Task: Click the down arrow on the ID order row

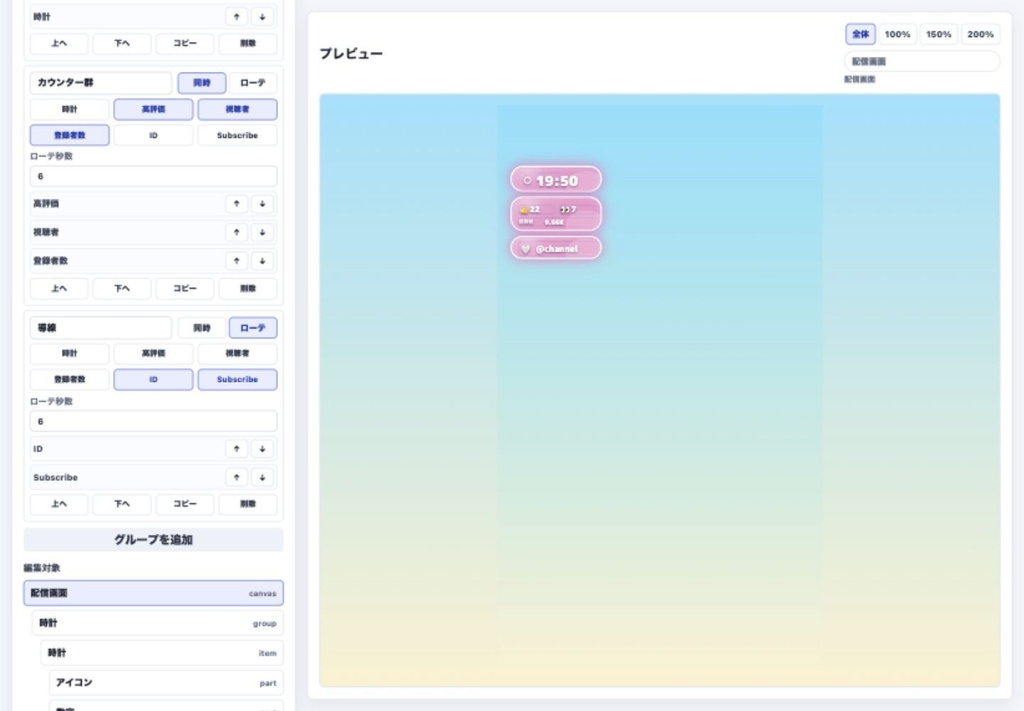Action: (x=263, y=449)
